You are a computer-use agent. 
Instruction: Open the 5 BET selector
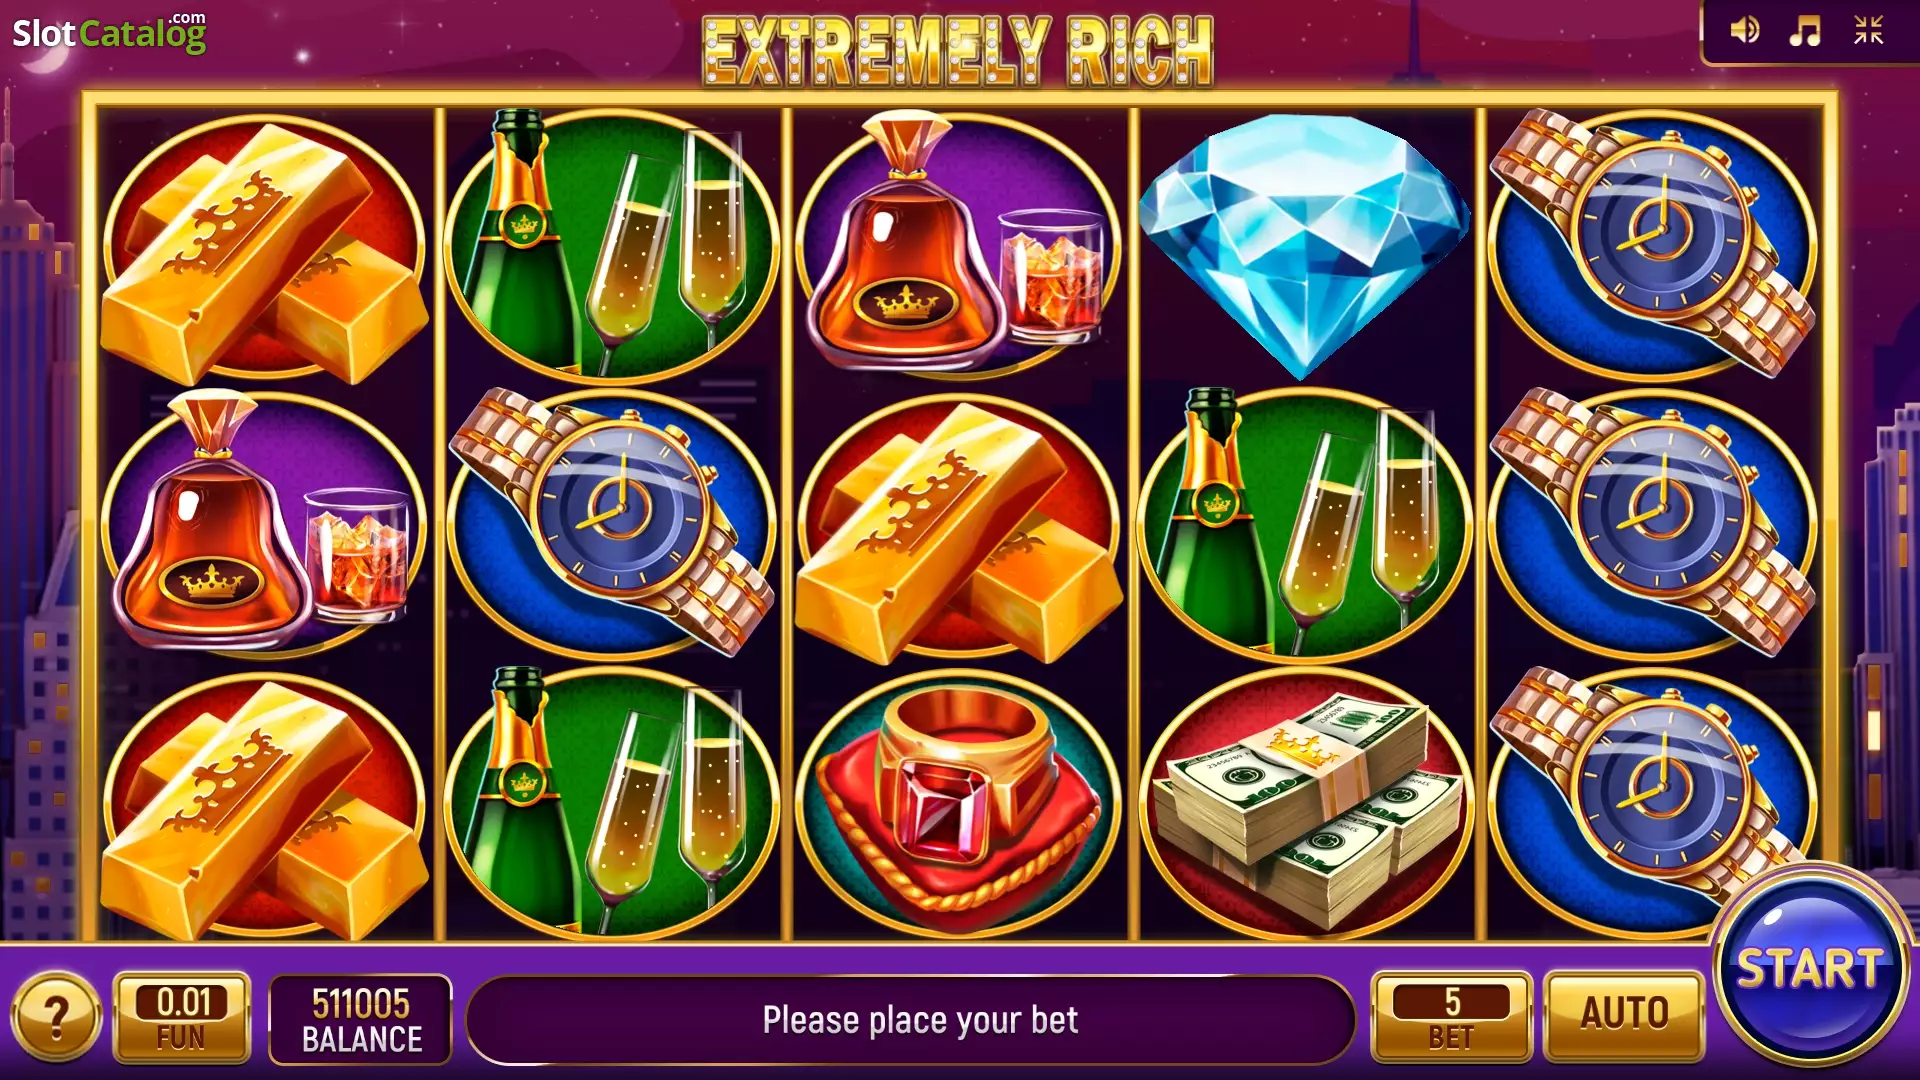click(x=1451, y=1018)
